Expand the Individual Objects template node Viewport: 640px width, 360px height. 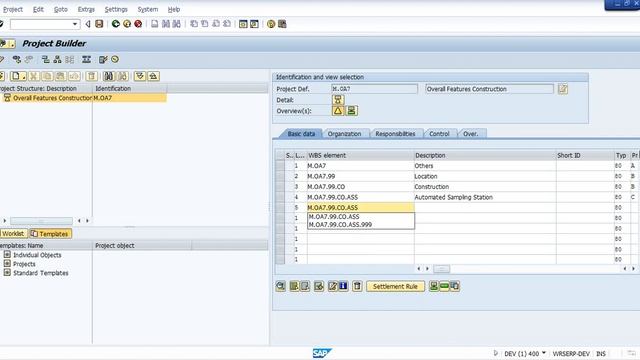click(x=7, y=254)
